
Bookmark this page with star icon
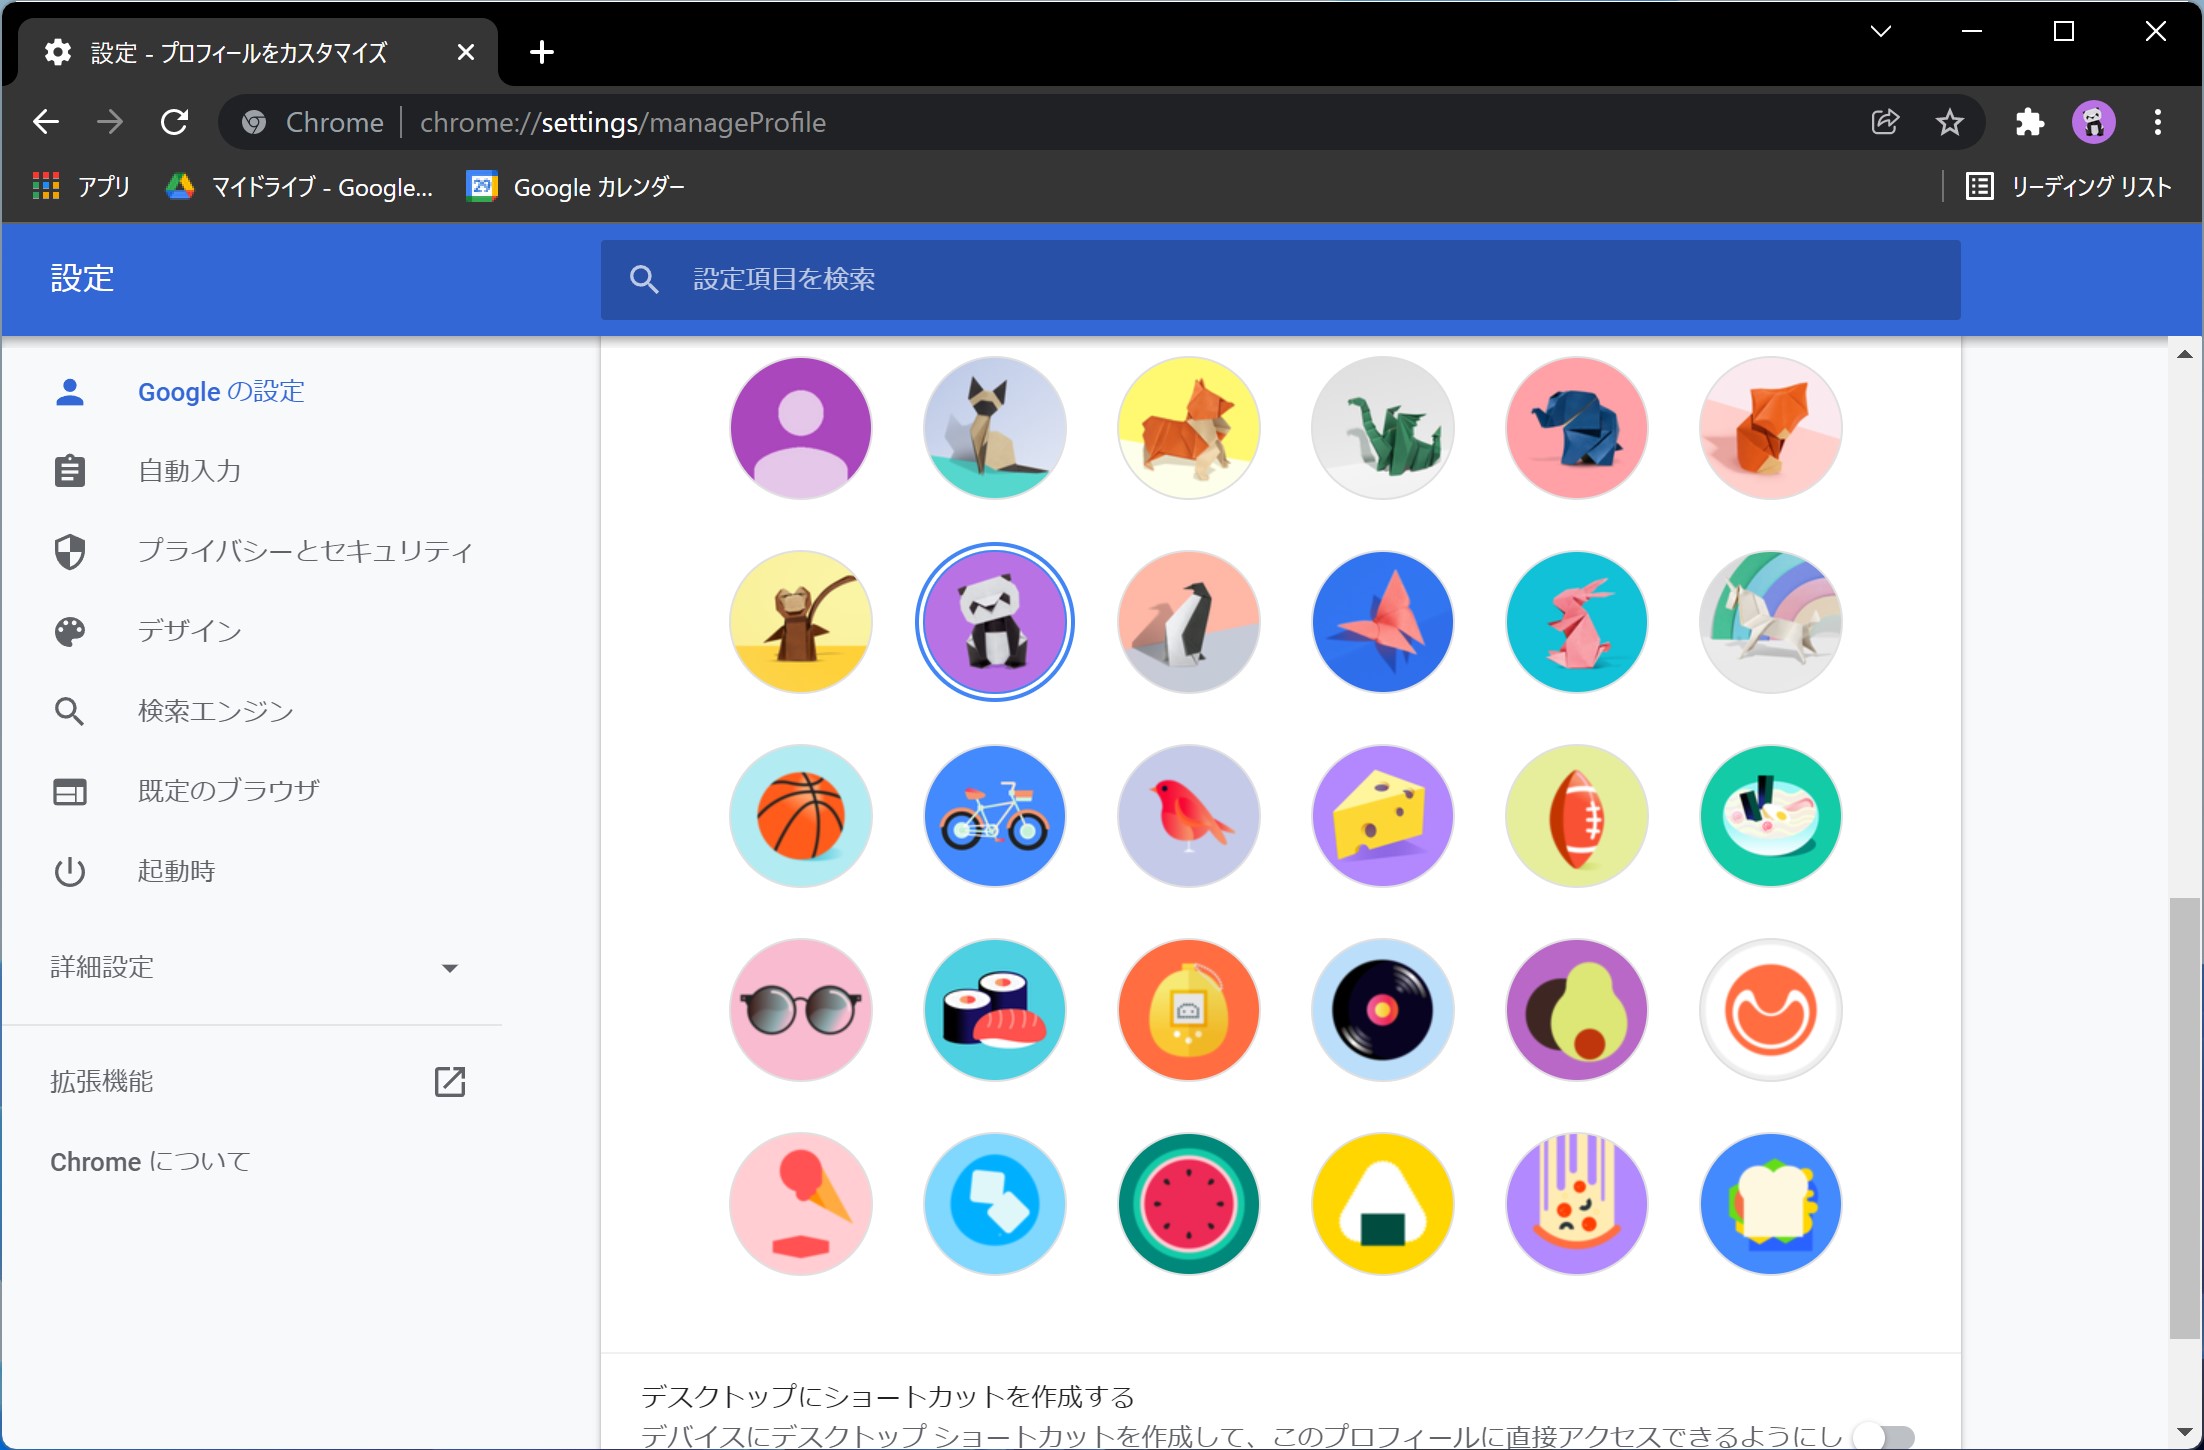point(1949,122)
